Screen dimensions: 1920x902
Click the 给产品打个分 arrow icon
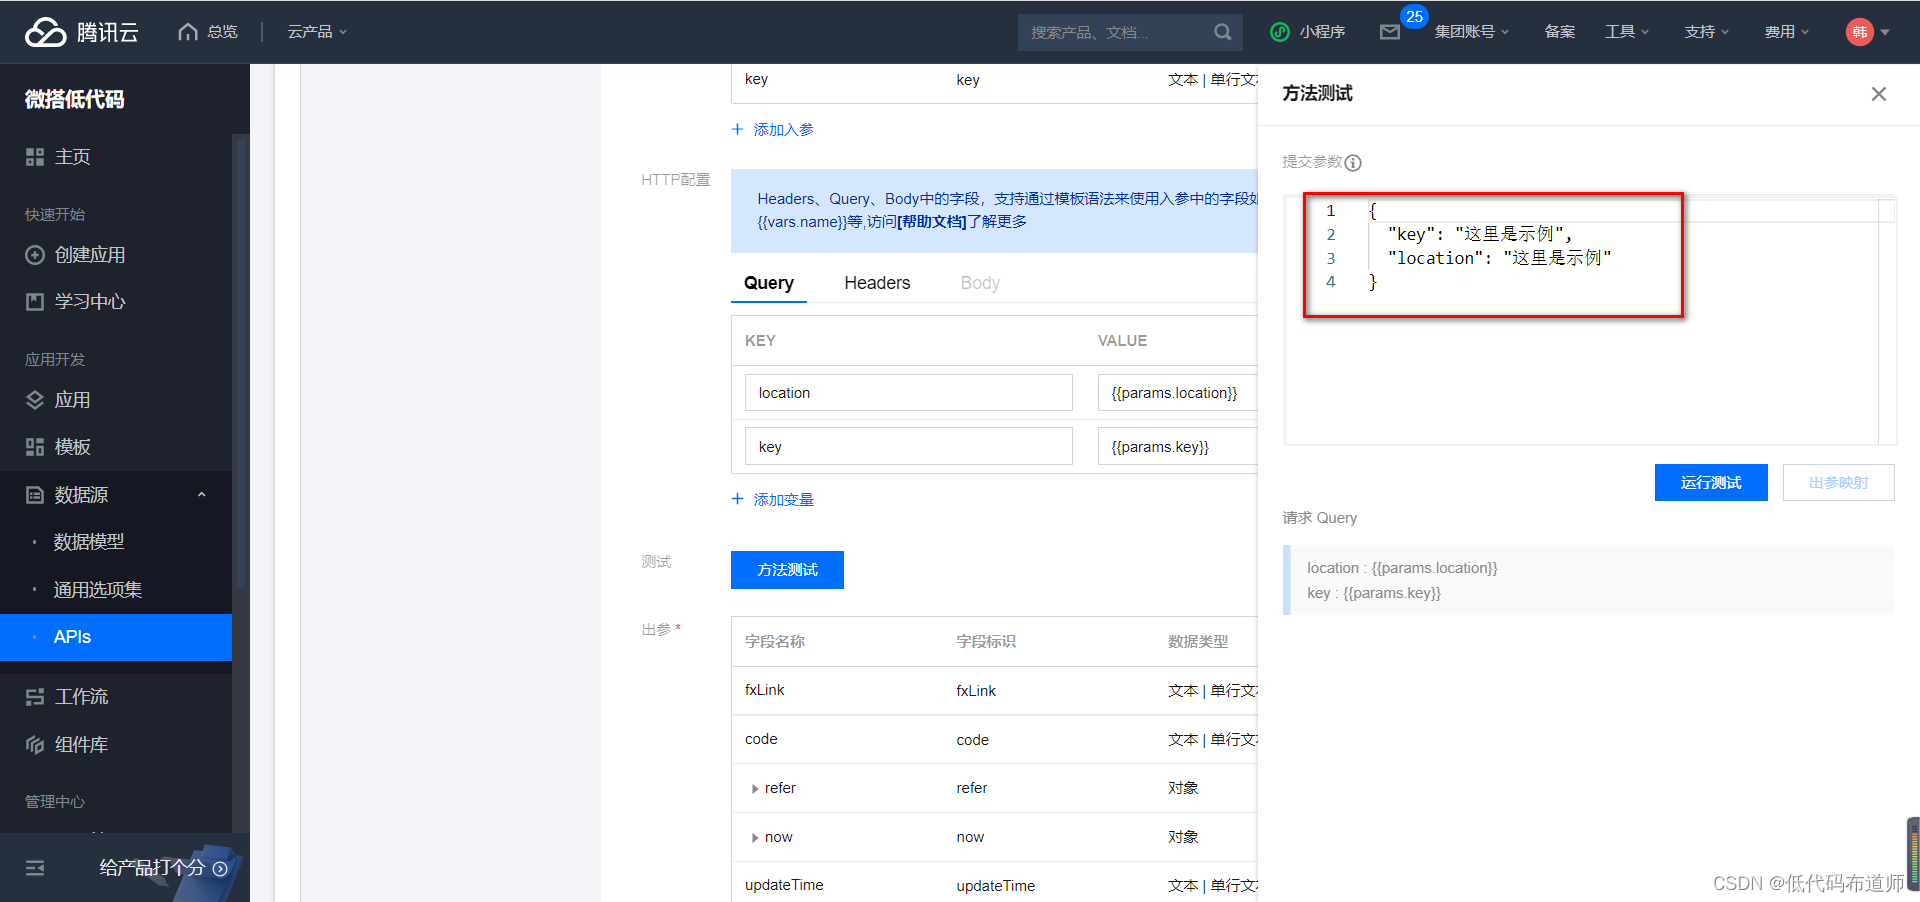(220, 869)
